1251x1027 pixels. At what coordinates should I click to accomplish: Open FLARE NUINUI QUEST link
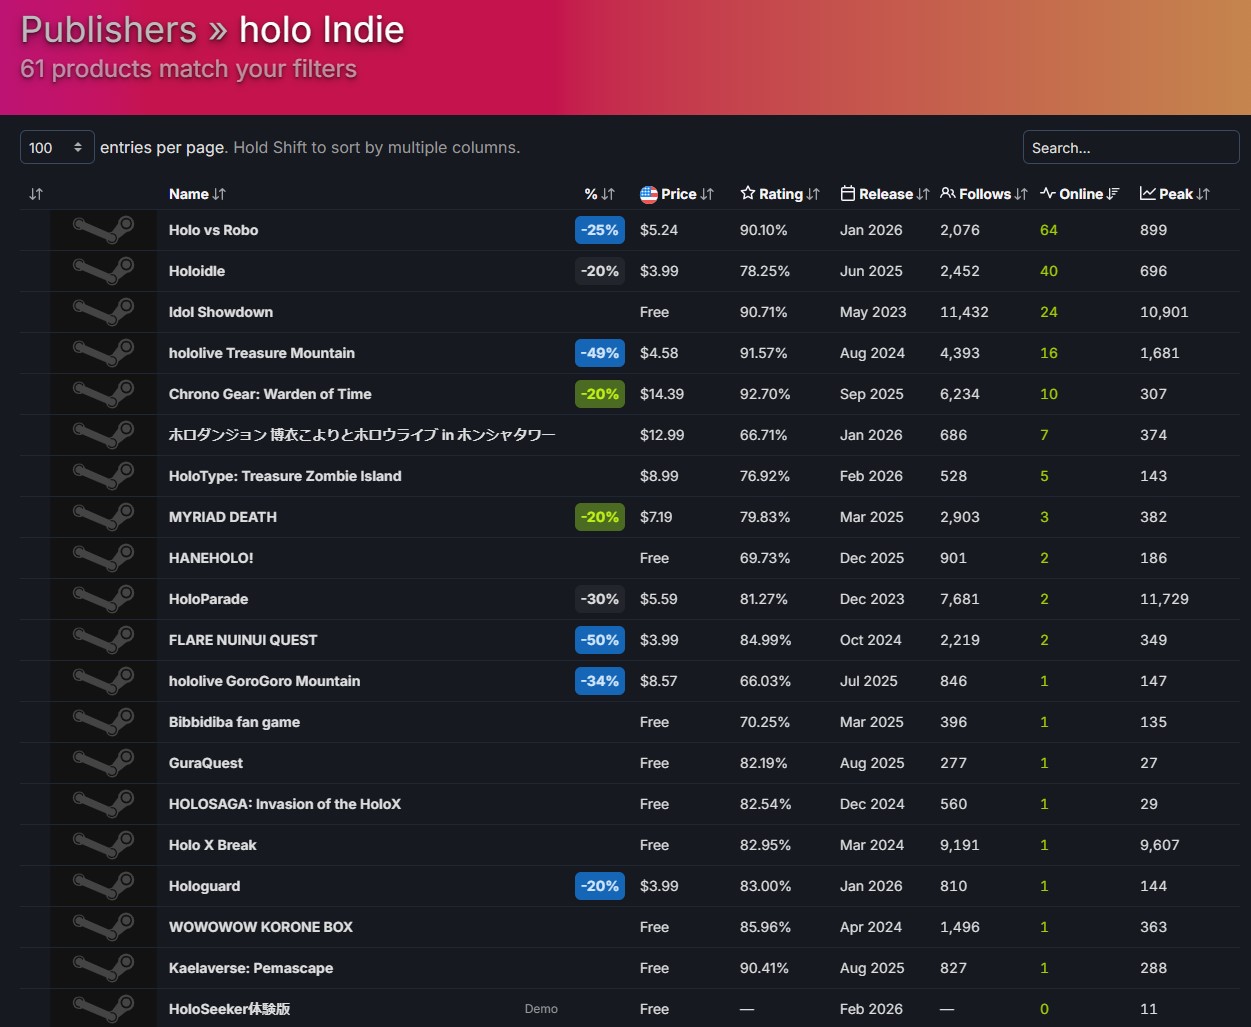pos(243,640)
